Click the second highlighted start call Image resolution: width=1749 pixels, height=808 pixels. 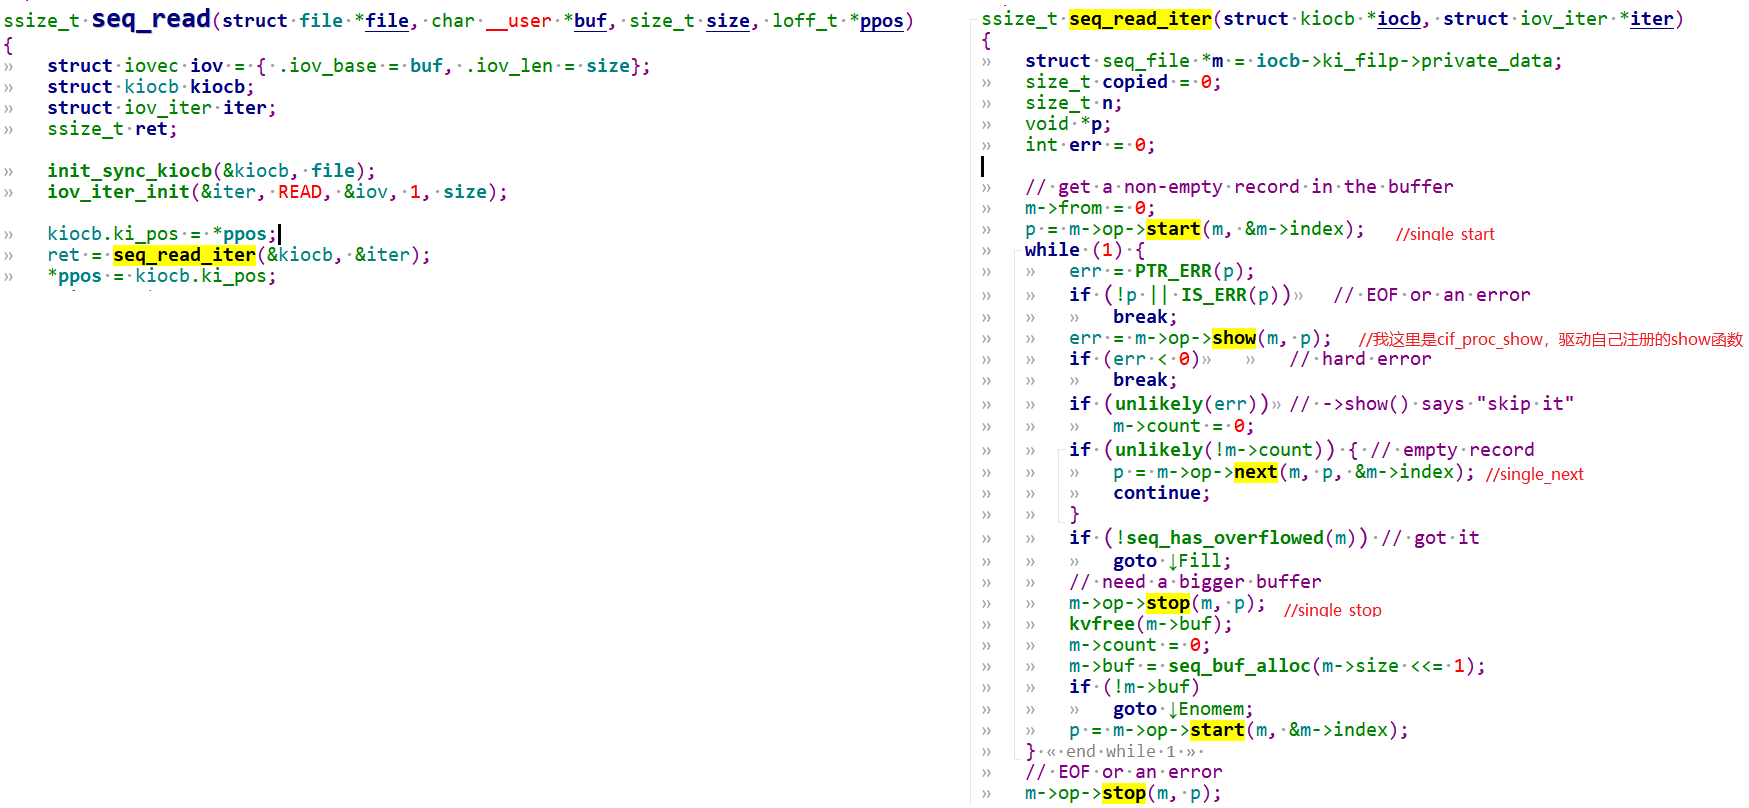coord(1217,730)
